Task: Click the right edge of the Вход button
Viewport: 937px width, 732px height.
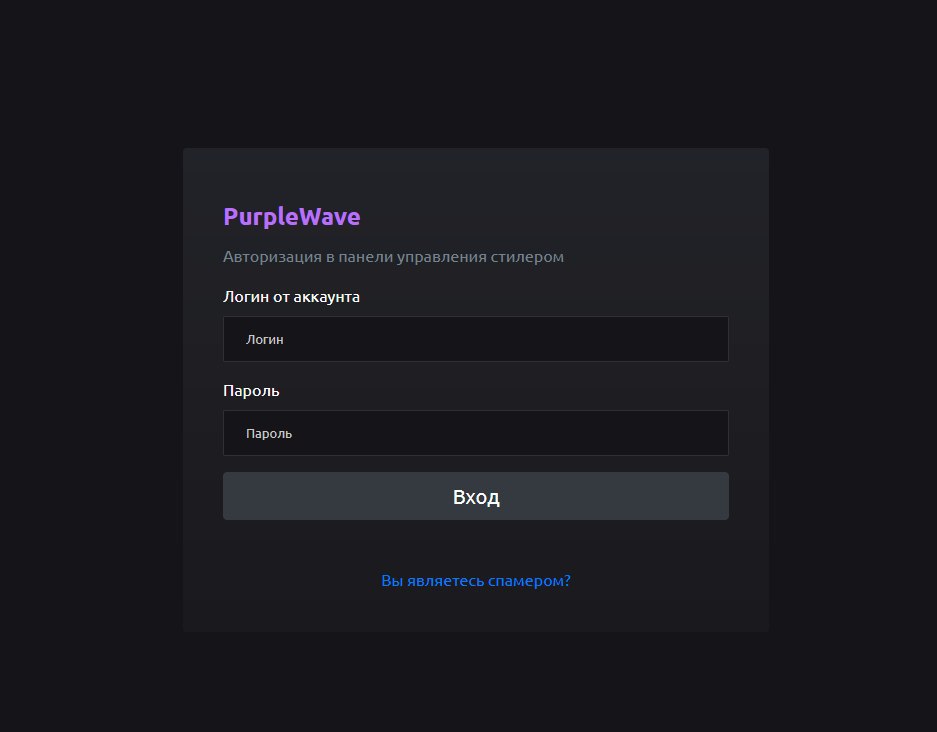Action: [x=716, y=496]
